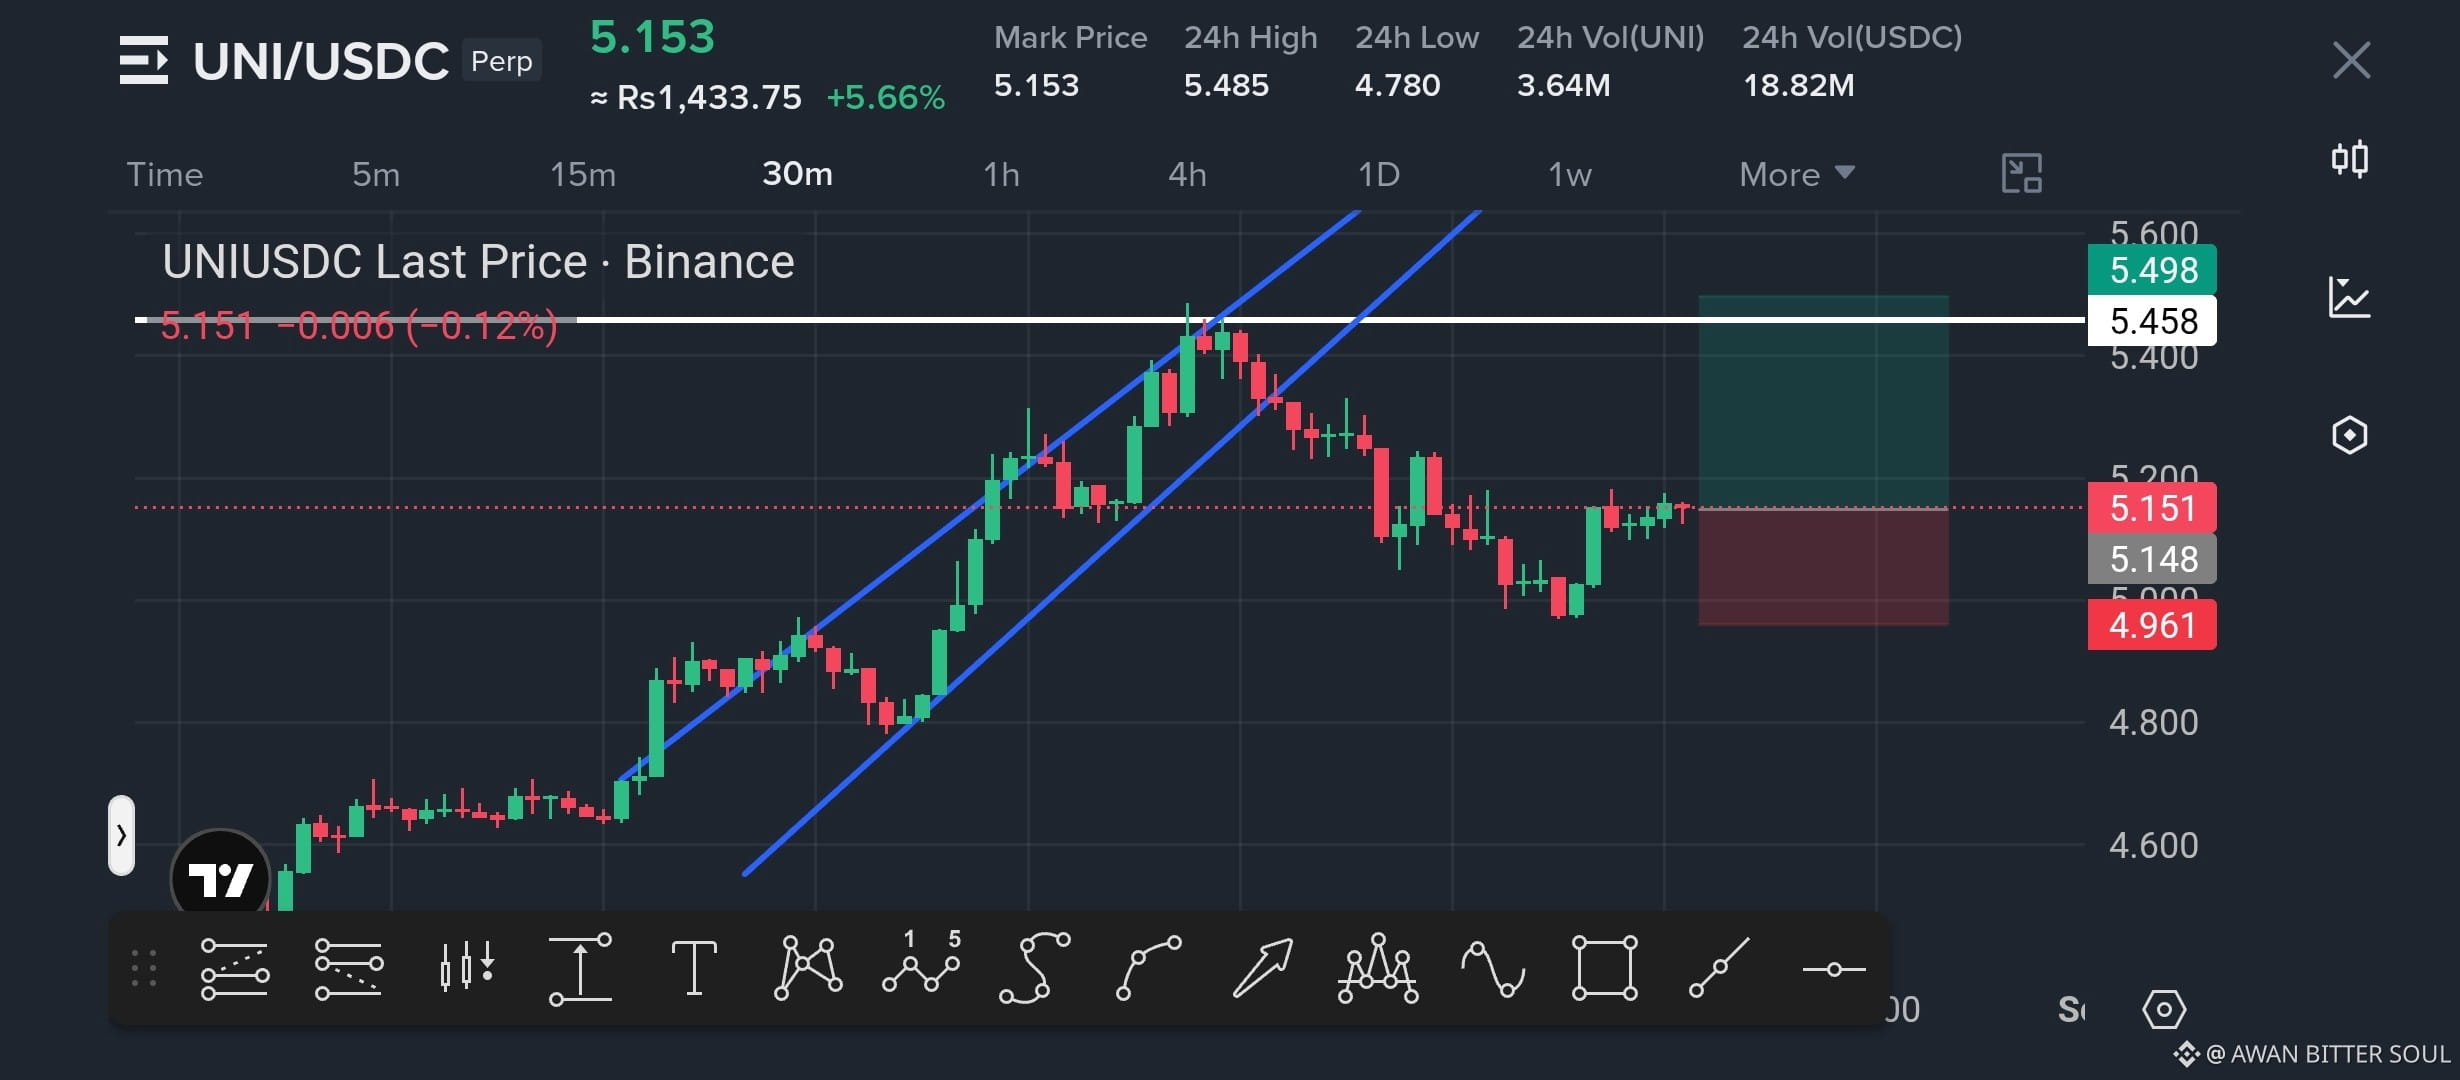Choose the XABCD pattern drawing tool
This screenshot has width=2460, height=1080.
[808, 968]
